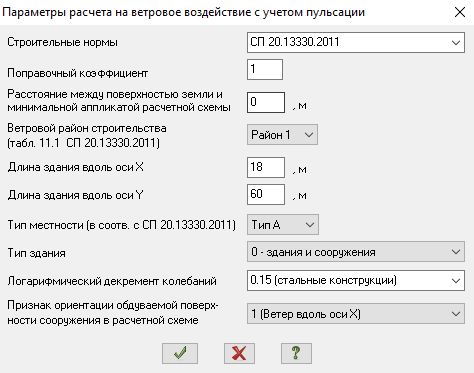Viewport: 474px width, 373px height.
Task: Cancel dialog with the red X button
Action: click(239, 353)
